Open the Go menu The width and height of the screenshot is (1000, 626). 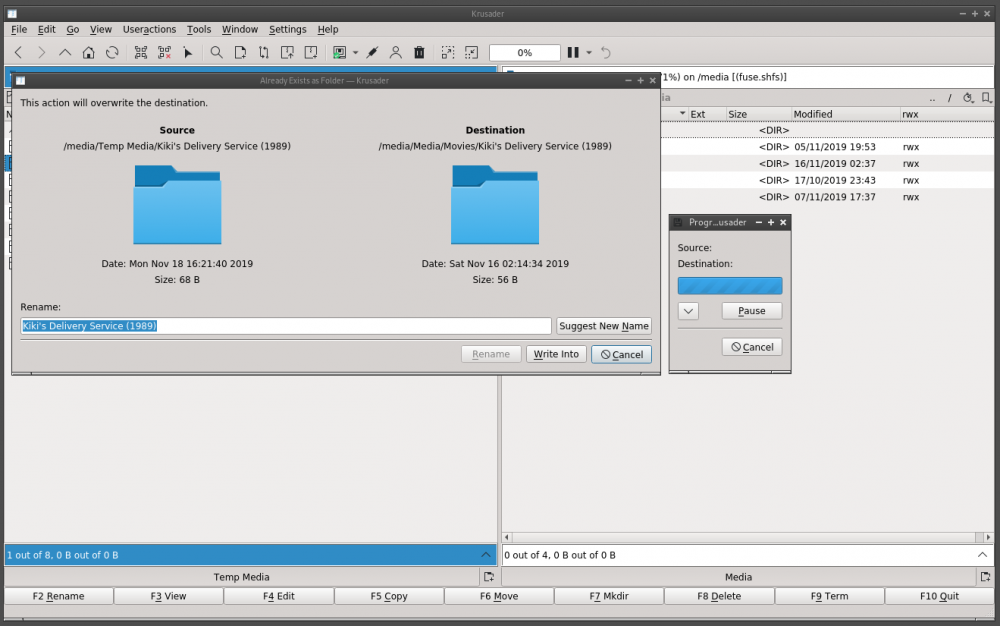coord(73,29)
